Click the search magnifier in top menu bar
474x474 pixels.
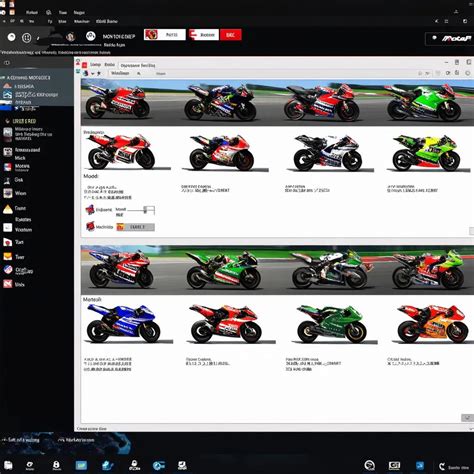[49, 12]
